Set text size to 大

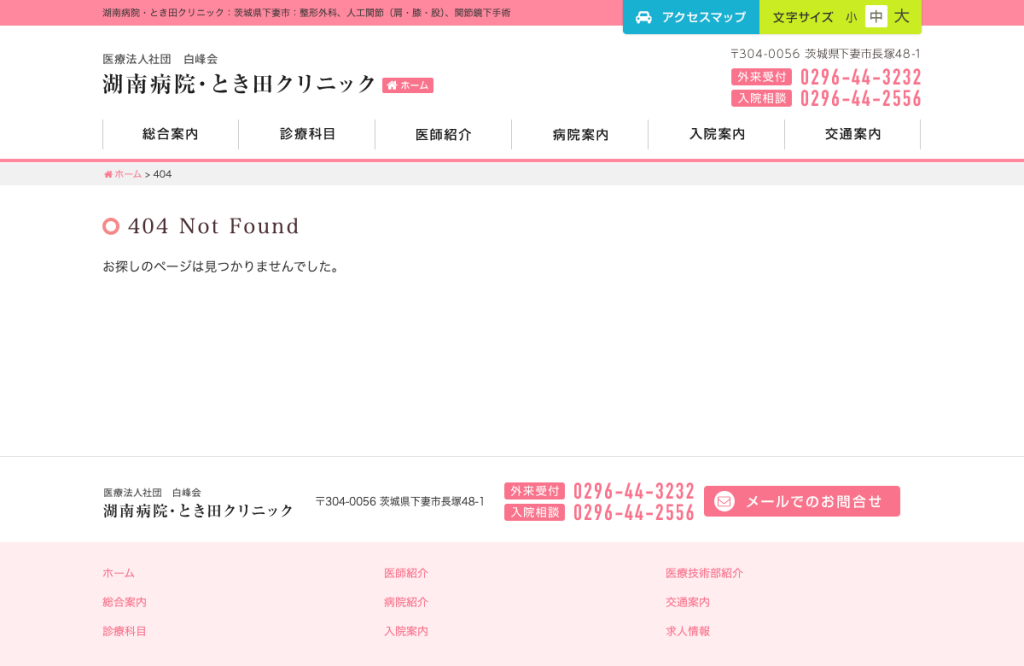pyautogui.click(x=902, y=16)
